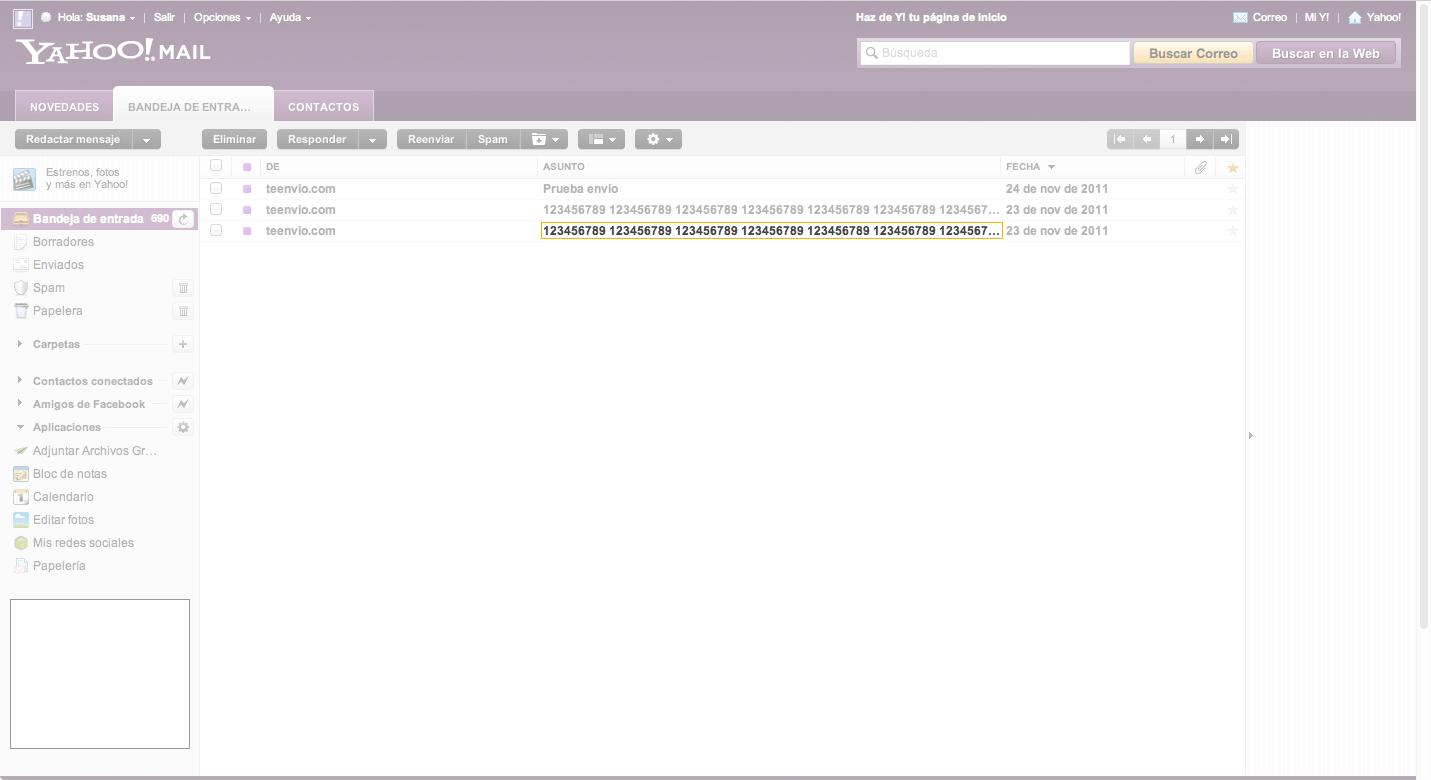The height and width of the screenshot is (780, 1431).
Task: Click Contactos conectados status icon
Action: click(183, 381)
